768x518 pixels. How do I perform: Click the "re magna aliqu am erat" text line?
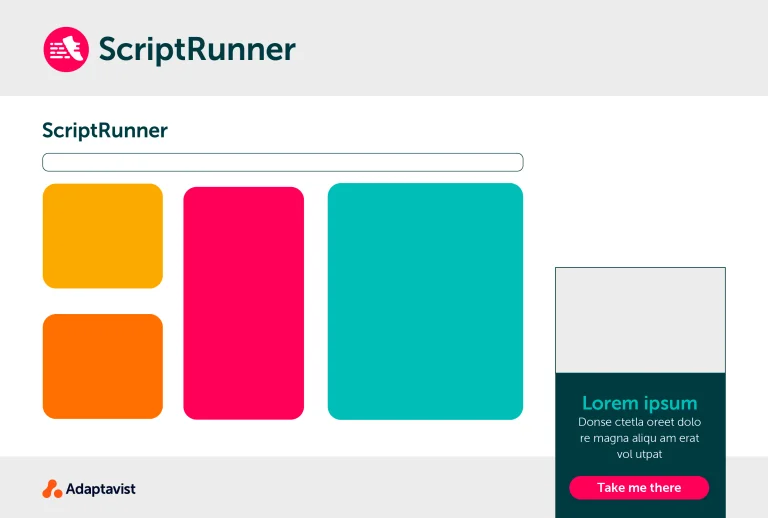[640, 438]
